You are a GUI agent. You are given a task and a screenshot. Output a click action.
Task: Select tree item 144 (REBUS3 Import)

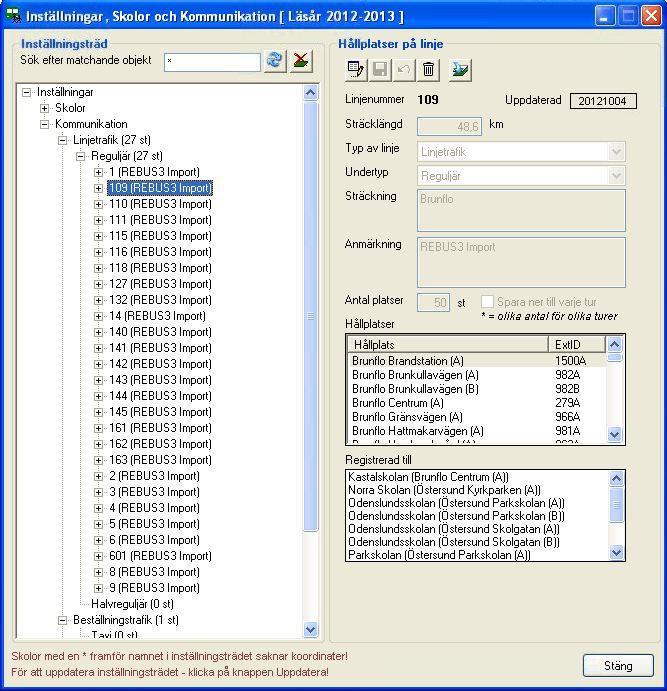[160, 396]
